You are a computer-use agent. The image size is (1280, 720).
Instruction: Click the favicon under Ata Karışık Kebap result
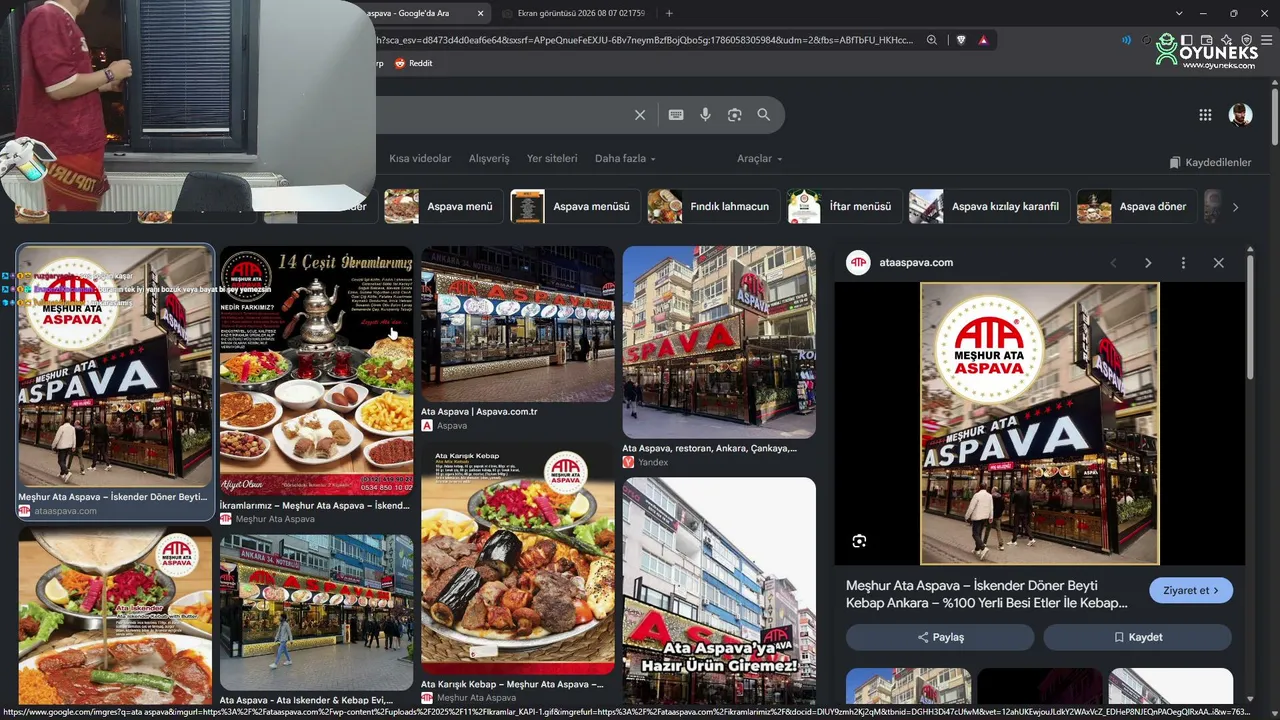pyautogui.click(x=427, y=698)
